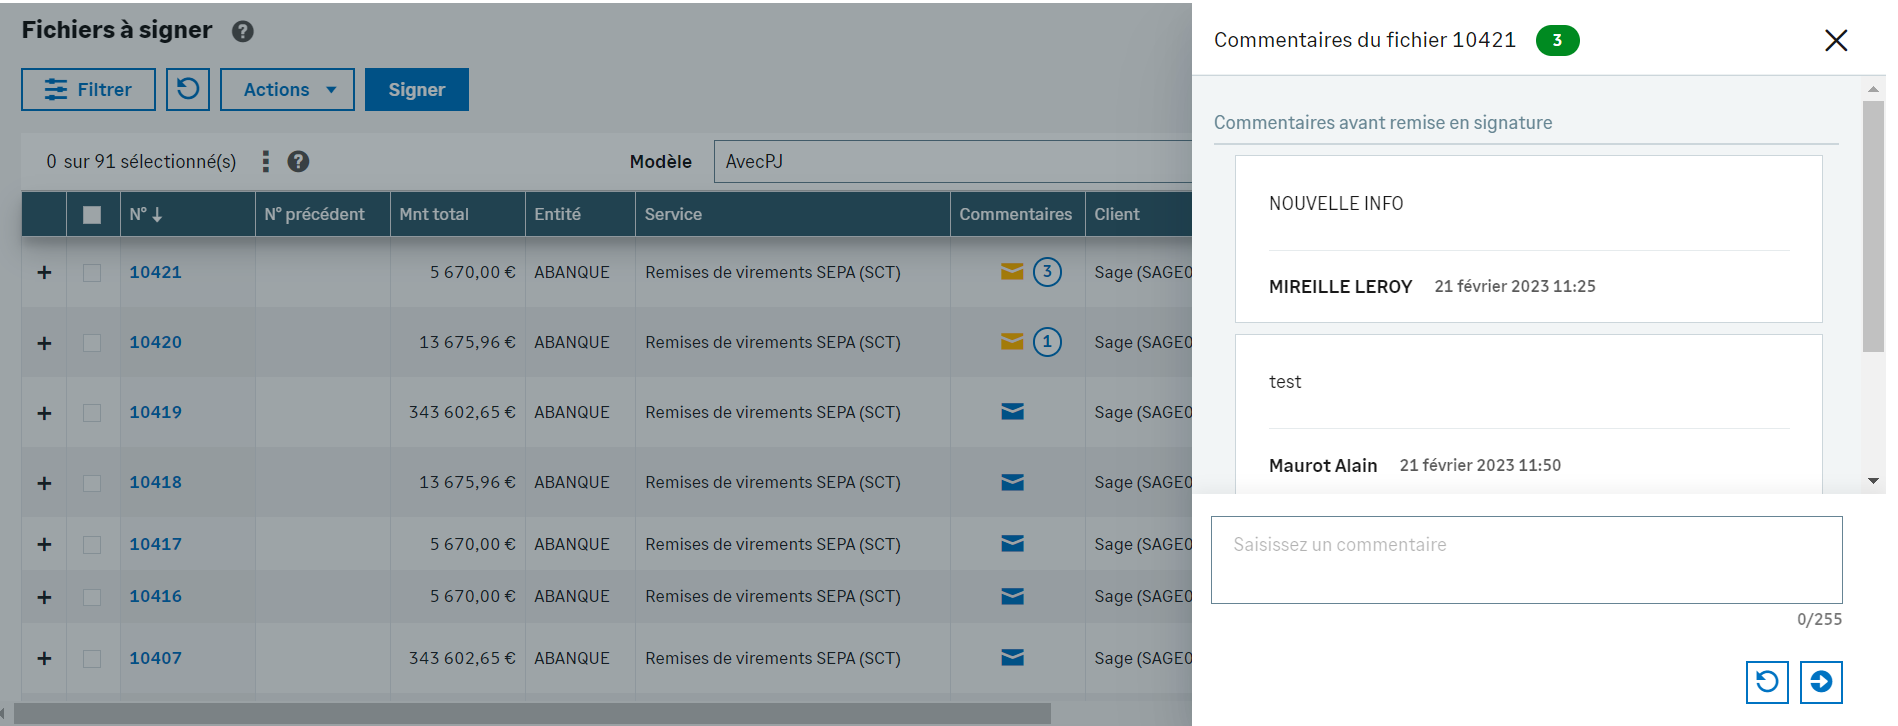Expand the row for file 10417
This screenshot has height=726, width=1898.
[x=44, y=544]
